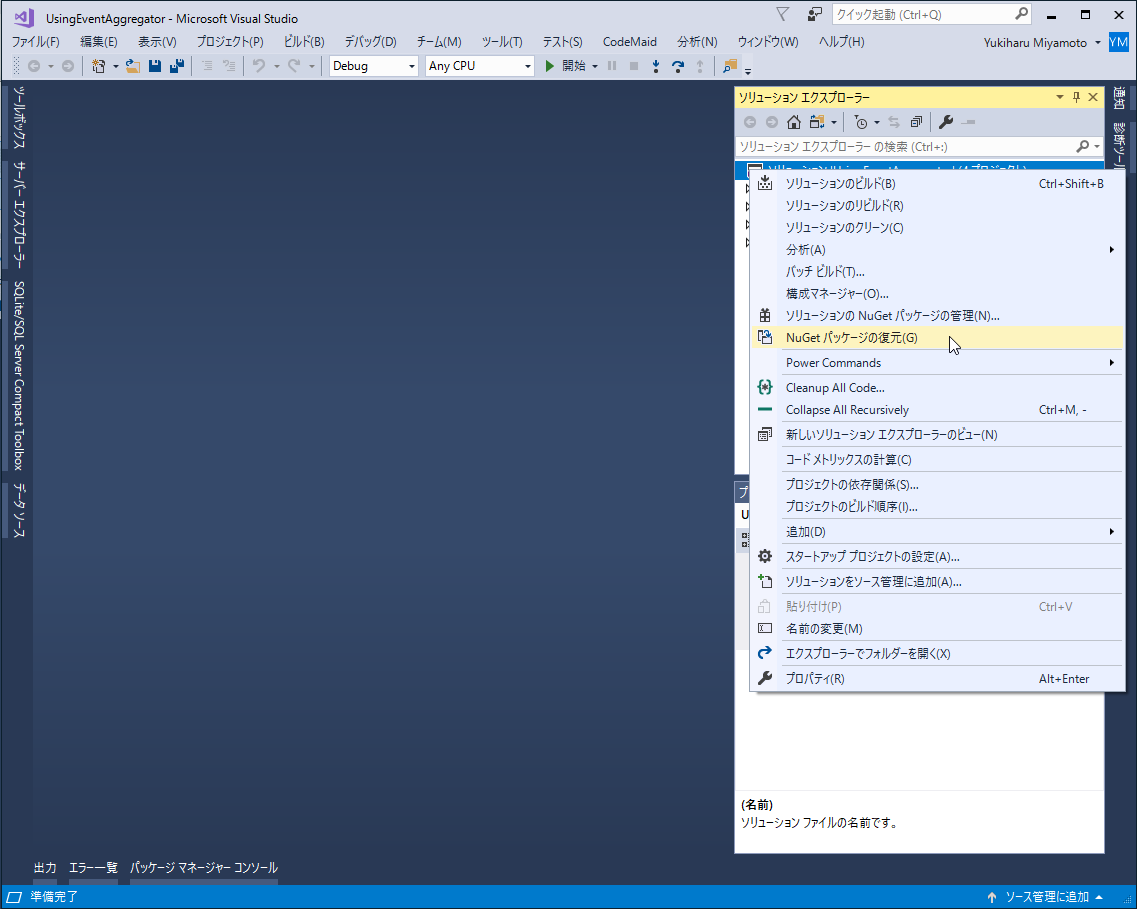
Task: Click the navigate backward toolbar icon
Action: pos(33,66)
